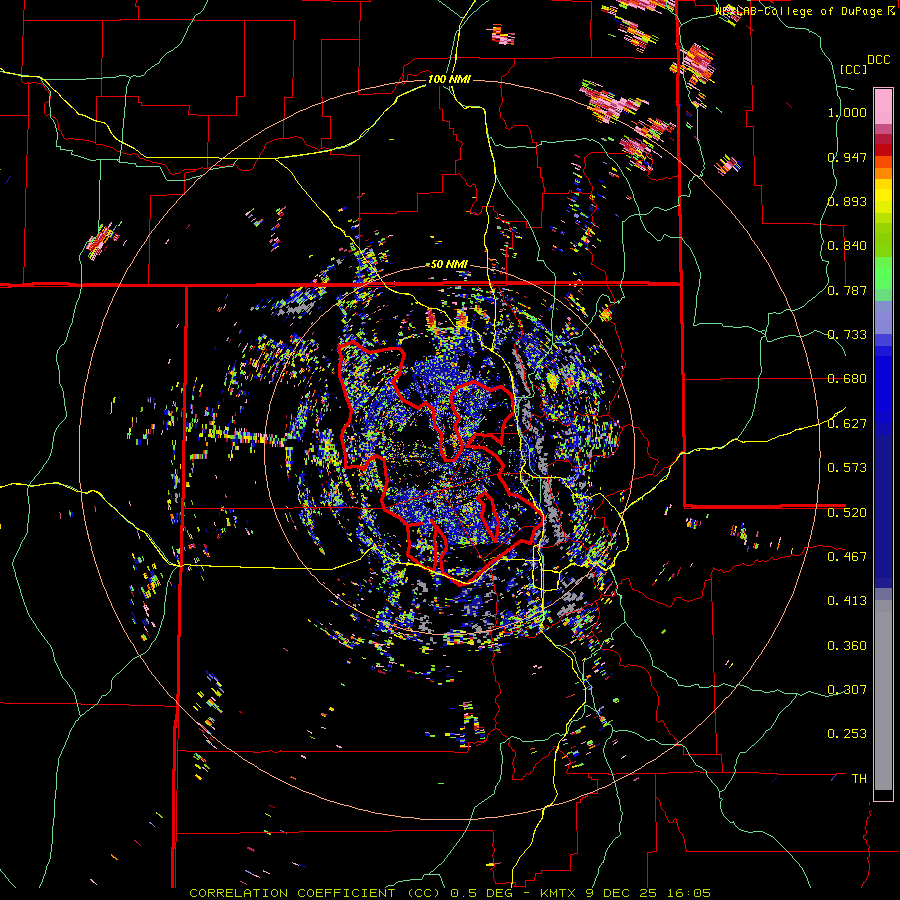Click the 100 NMI range ring label
Image resolution: width=900 pixels, height=900 pixels.
pos(449,79)
